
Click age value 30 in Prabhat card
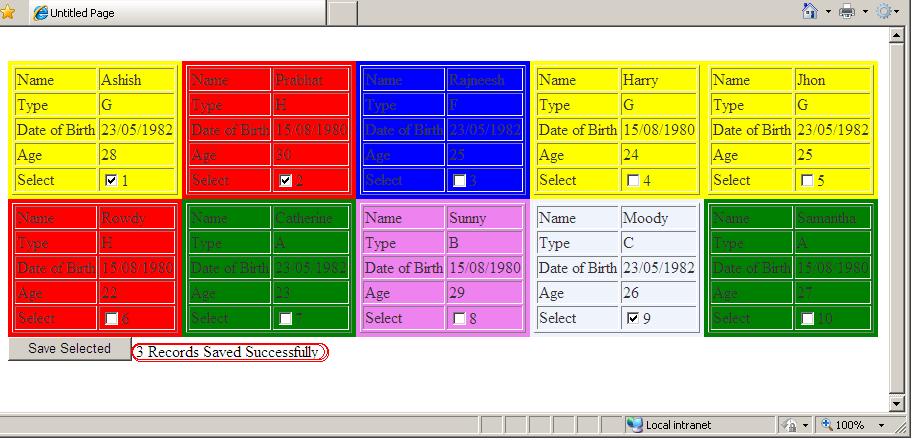(284, 155)
